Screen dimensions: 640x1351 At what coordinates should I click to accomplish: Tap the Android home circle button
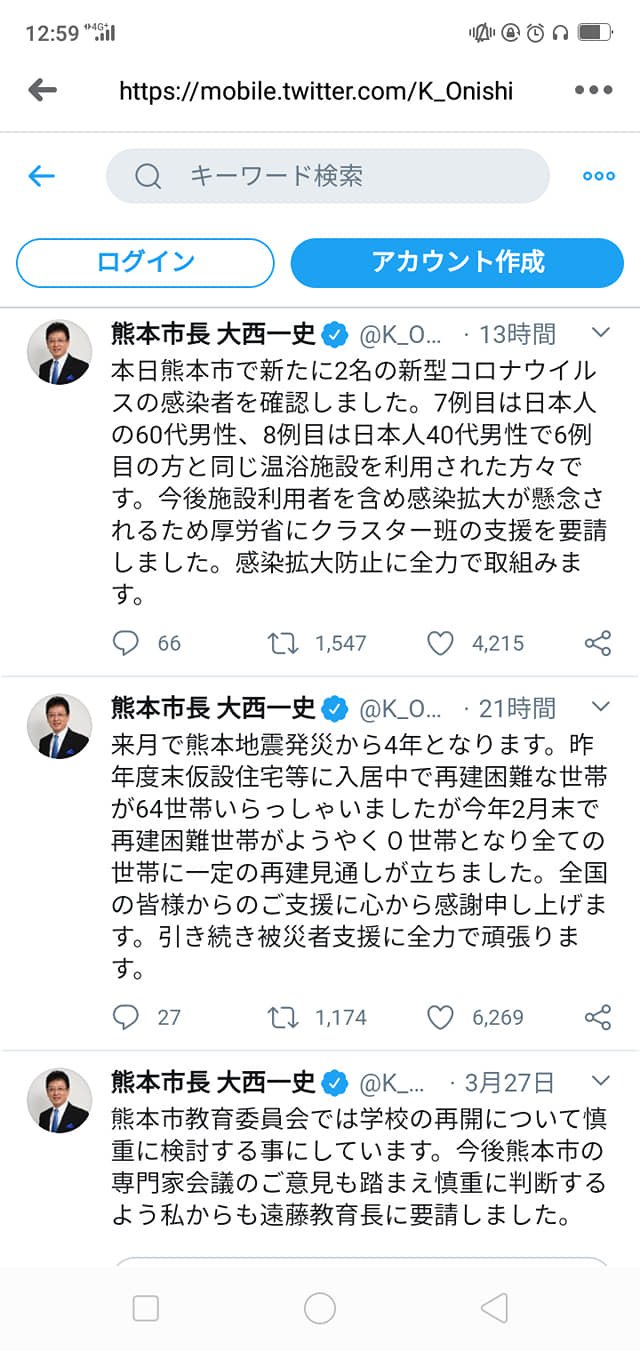(x=320, y=1308)
